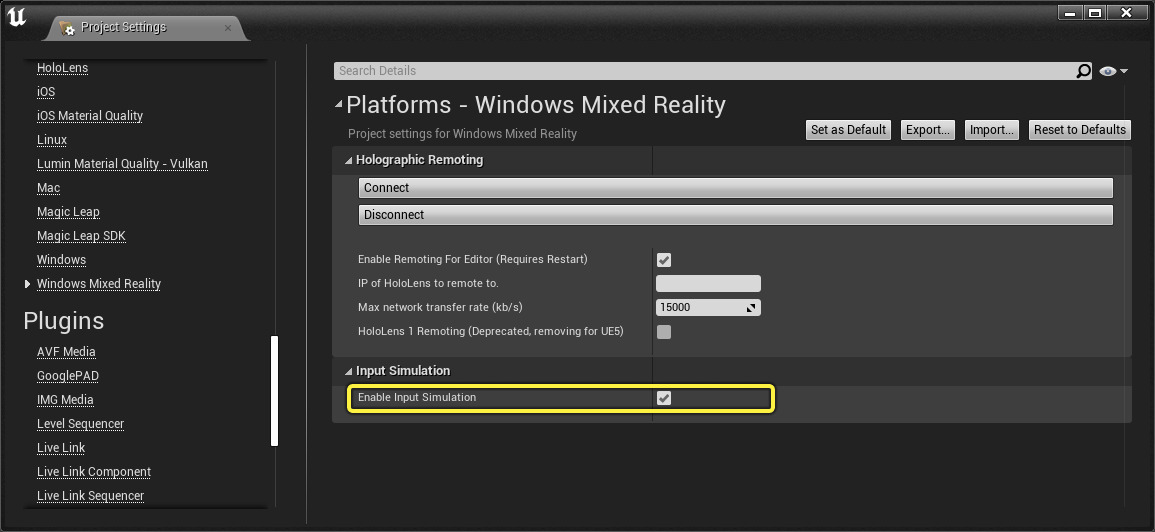This screenshot has width=1155, height=532.
Task: Open HoloLens platform settings
Action: pyautogui.click(x=63, y=68)
